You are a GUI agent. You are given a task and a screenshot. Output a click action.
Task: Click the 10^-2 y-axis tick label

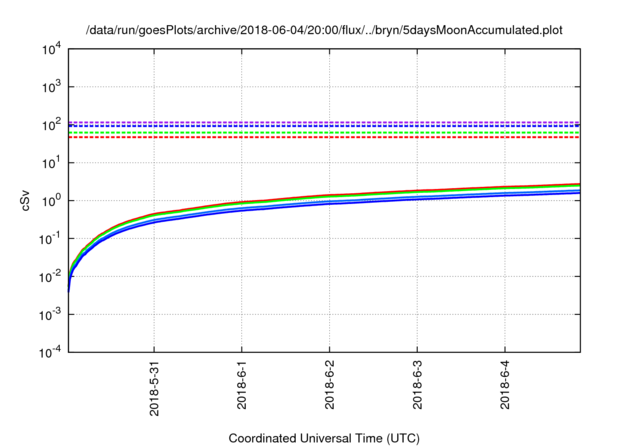[x=51, y=277]
